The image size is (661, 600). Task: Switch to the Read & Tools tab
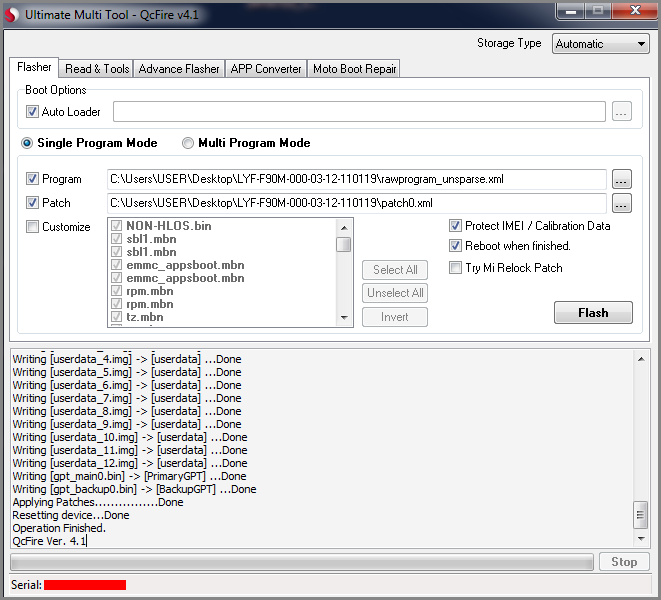pos(97,69)
